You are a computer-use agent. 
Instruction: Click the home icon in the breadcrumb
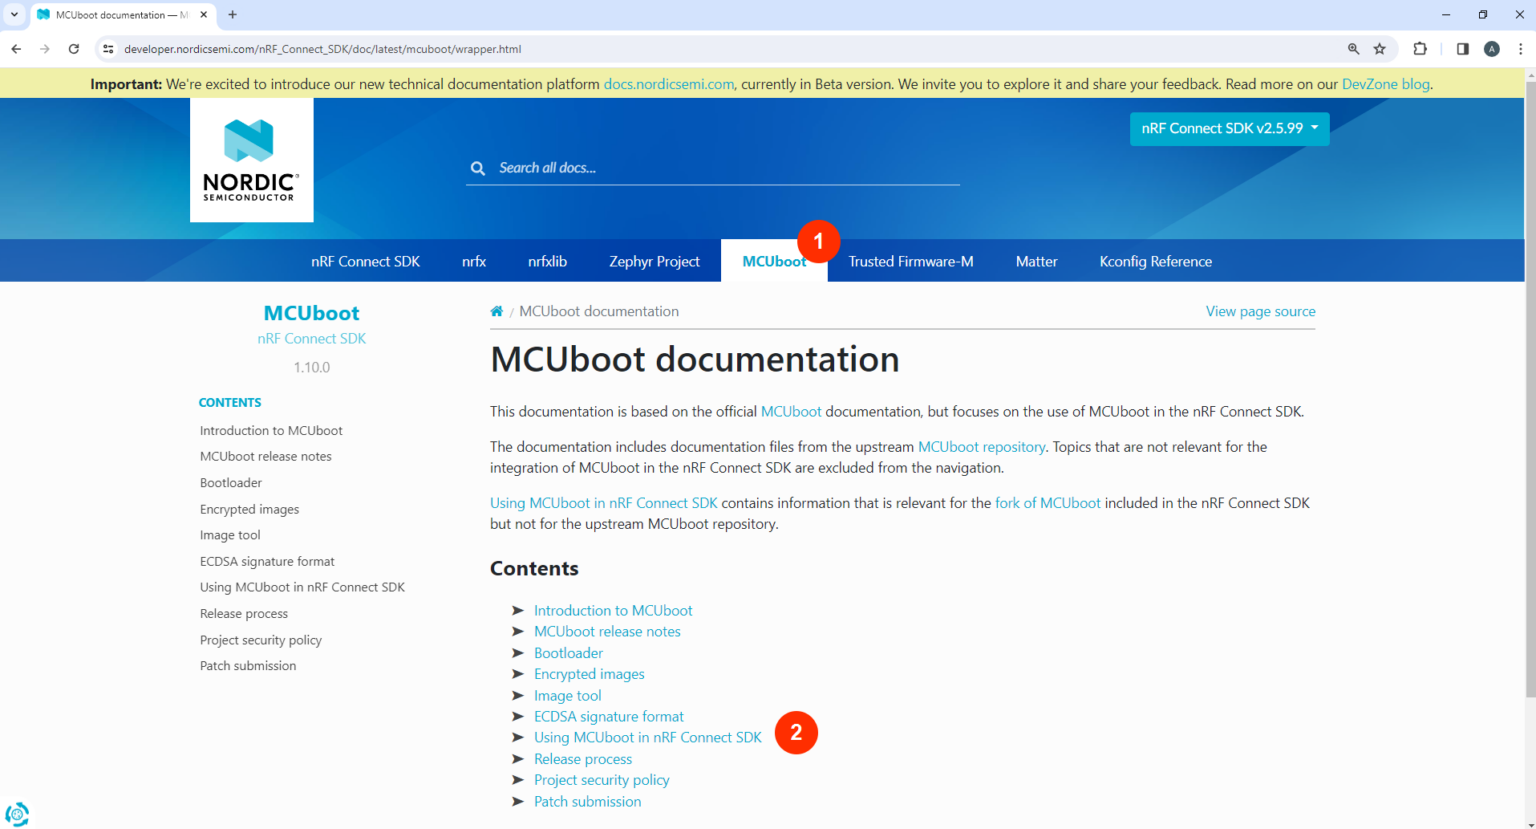[496, 311]
